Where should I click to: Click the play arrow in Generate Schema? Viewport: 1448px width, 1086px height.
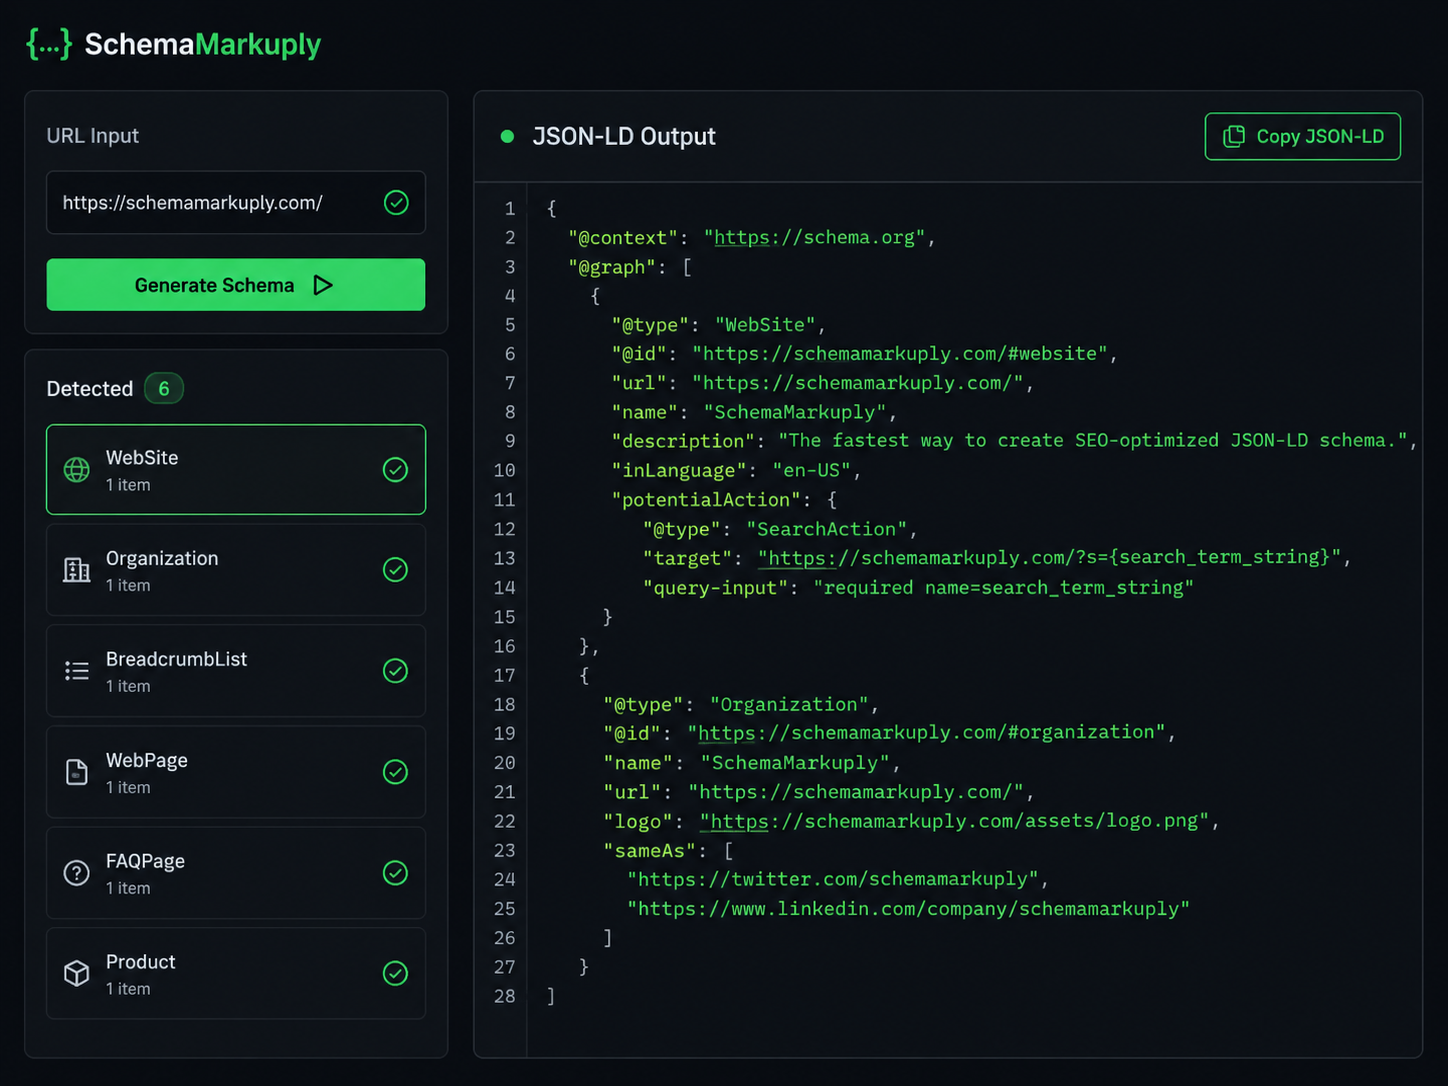point(322,285)
